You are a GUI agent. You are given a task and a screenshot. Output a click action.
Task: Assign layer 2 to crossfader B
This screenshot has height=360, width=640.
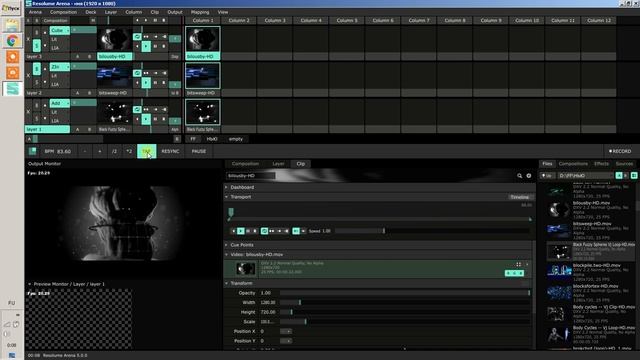(89, 93)
